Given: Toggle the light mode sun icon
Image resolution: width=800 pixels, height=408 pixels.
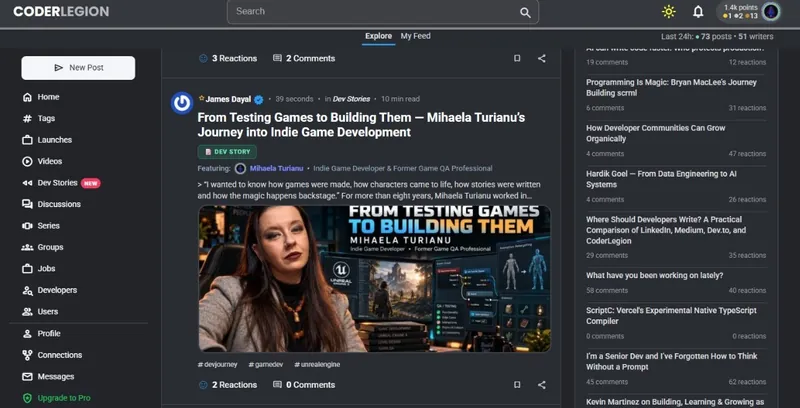Looking at the screenshot, I should (x=668, y=12).
